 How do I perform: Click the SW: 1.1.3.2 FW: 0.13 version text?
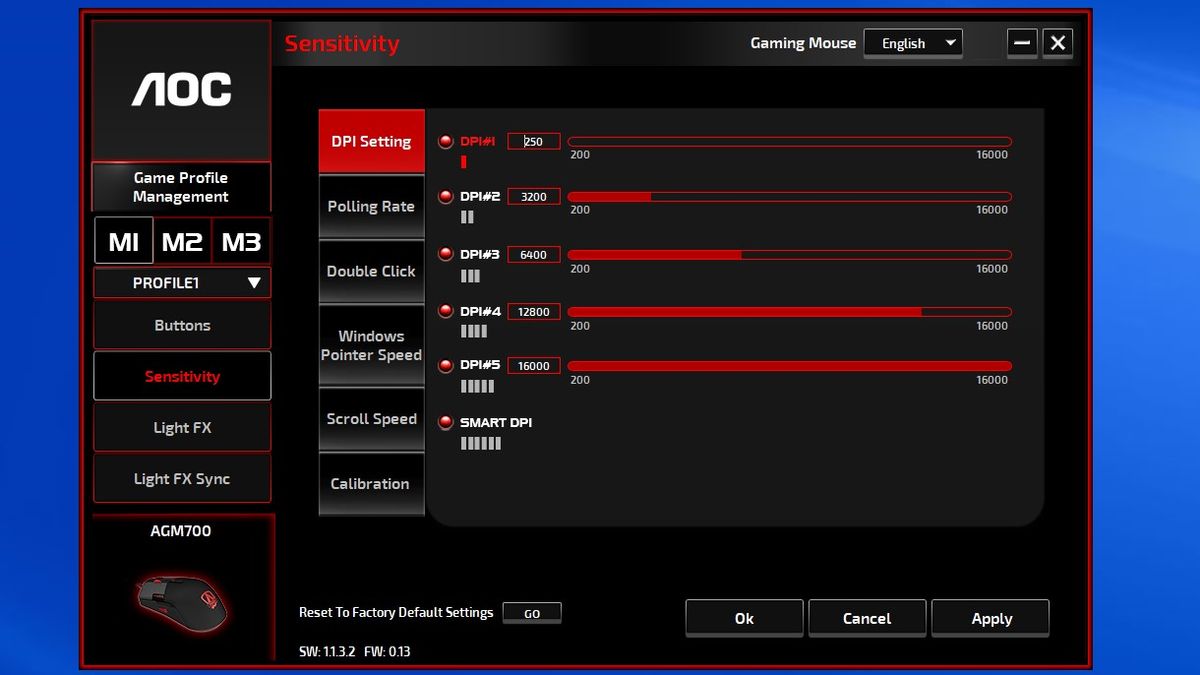coord(355,651)
